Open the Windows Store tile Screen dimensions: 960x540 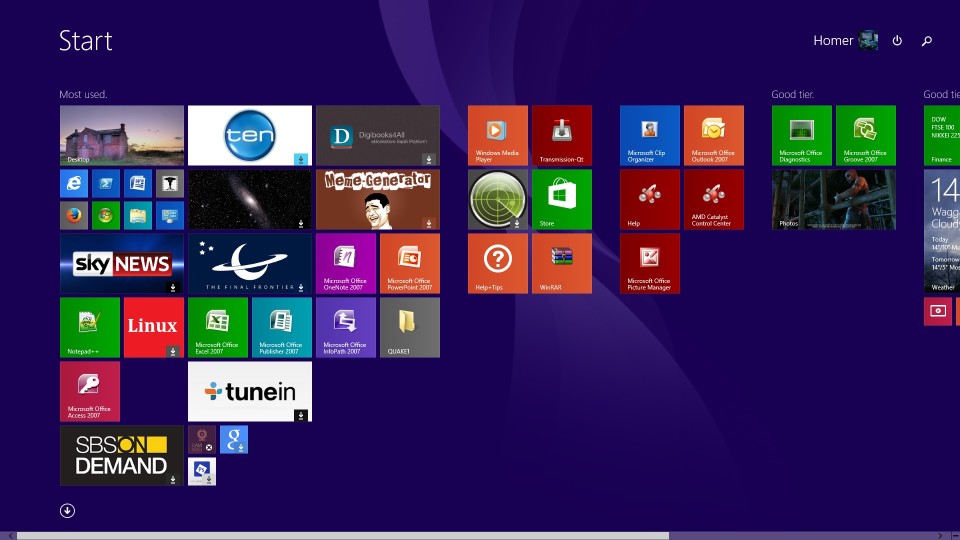tap(562, 200)
